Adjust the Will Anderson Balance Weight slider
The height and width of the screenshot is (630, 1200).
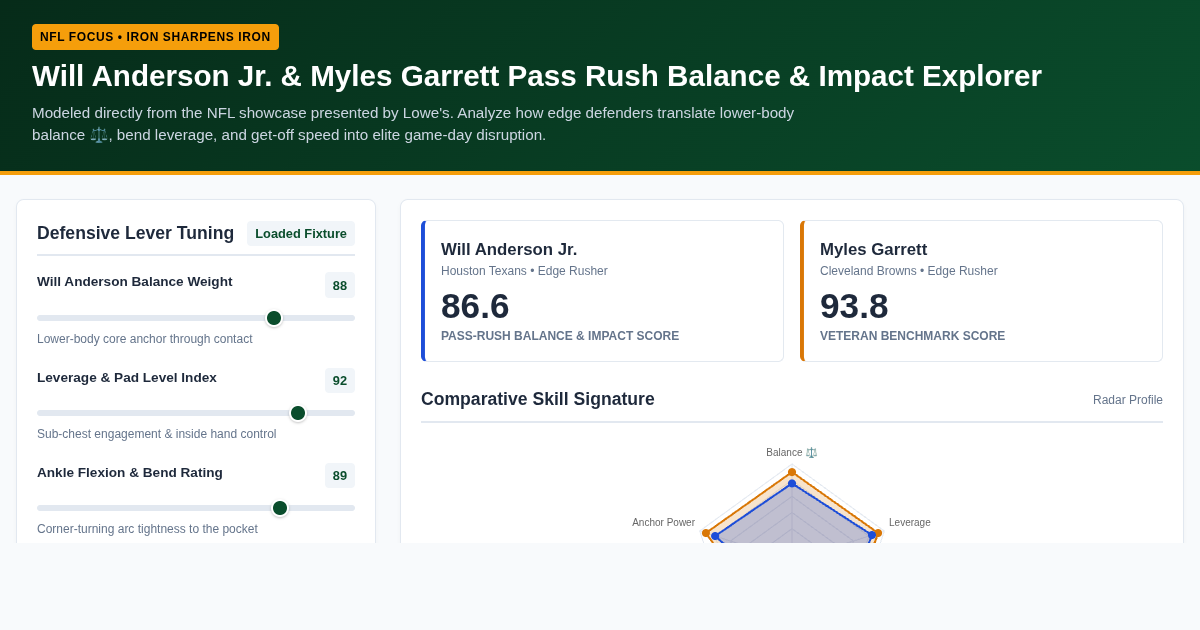pyautogui.click(x=196, y=318)
